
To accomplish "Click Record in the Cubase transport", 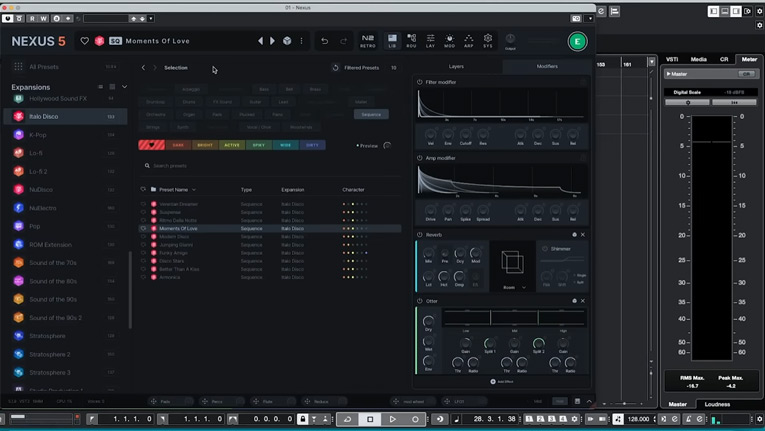I will pos(415,419).
